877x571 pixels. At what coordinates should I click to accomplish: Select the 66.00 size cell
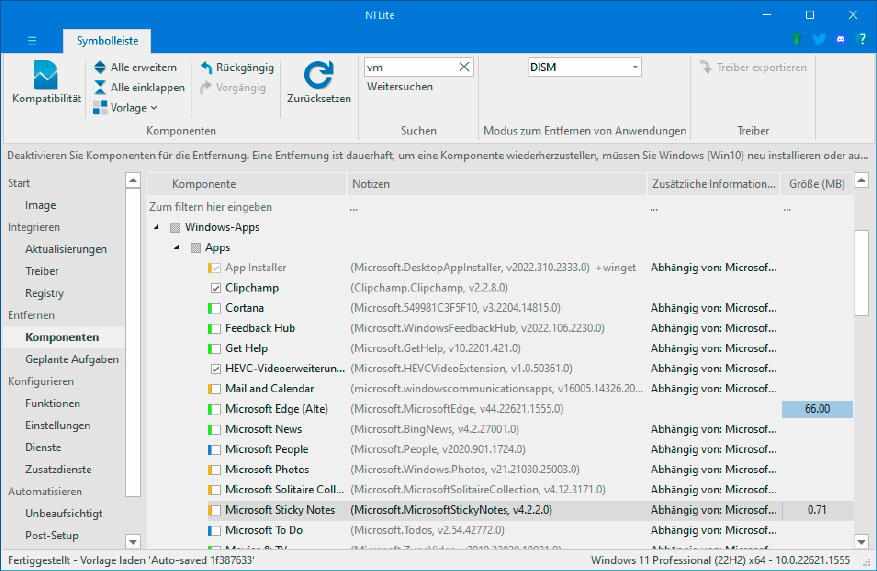pos(817,409)
